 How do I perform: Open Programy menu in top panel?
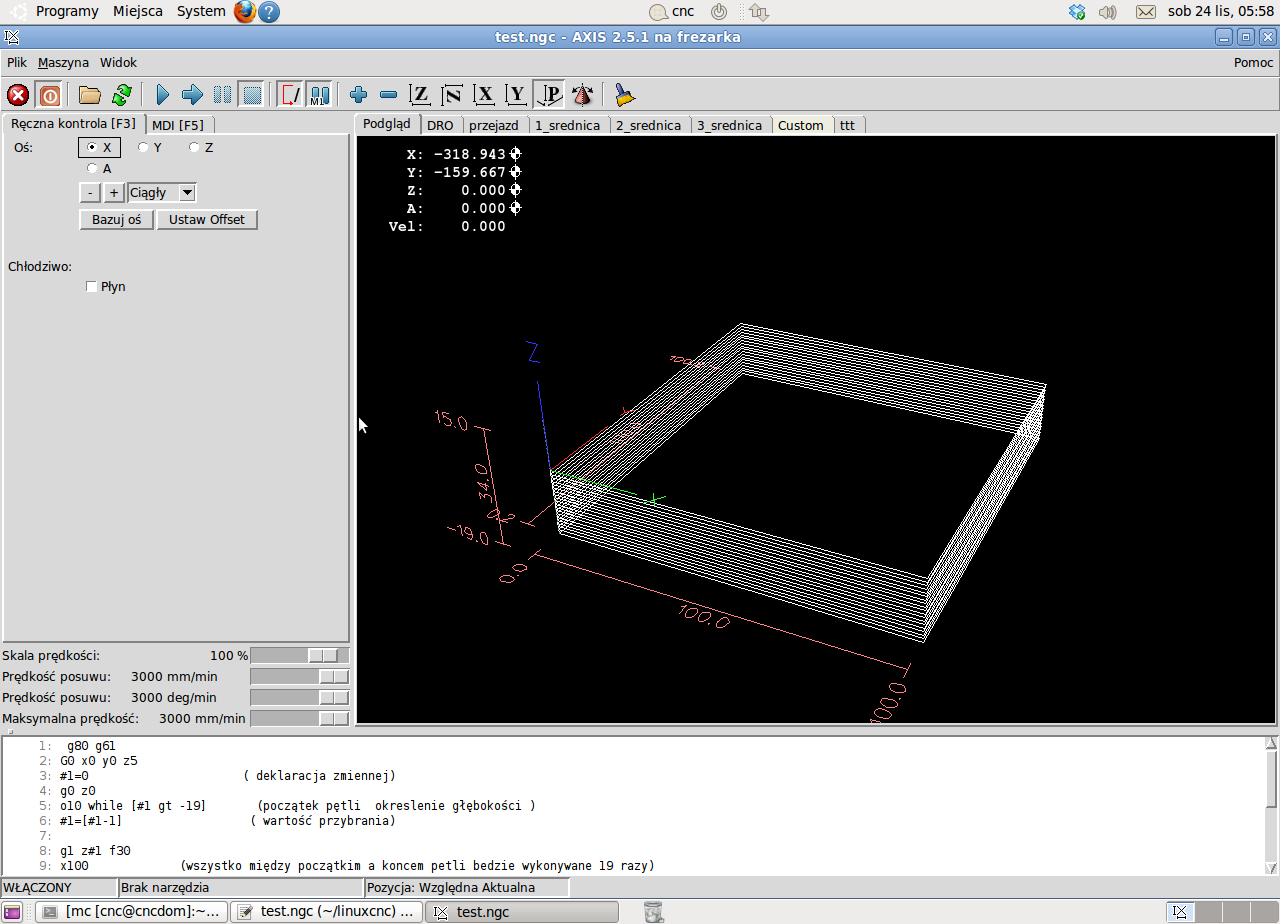pyautogui.click(x=67, y=12)
